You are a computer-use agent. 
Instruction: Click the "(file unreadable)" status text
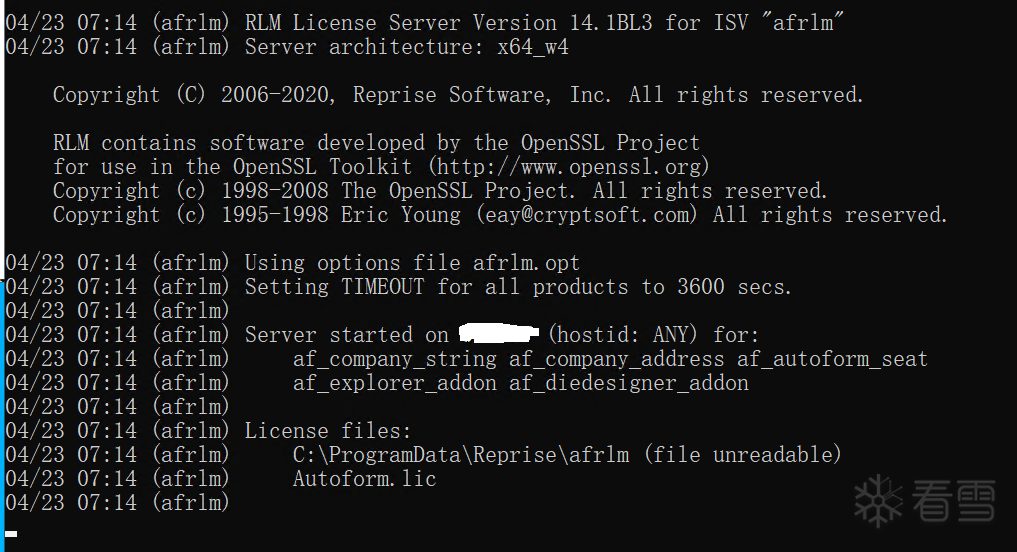(x=742, y=455)
